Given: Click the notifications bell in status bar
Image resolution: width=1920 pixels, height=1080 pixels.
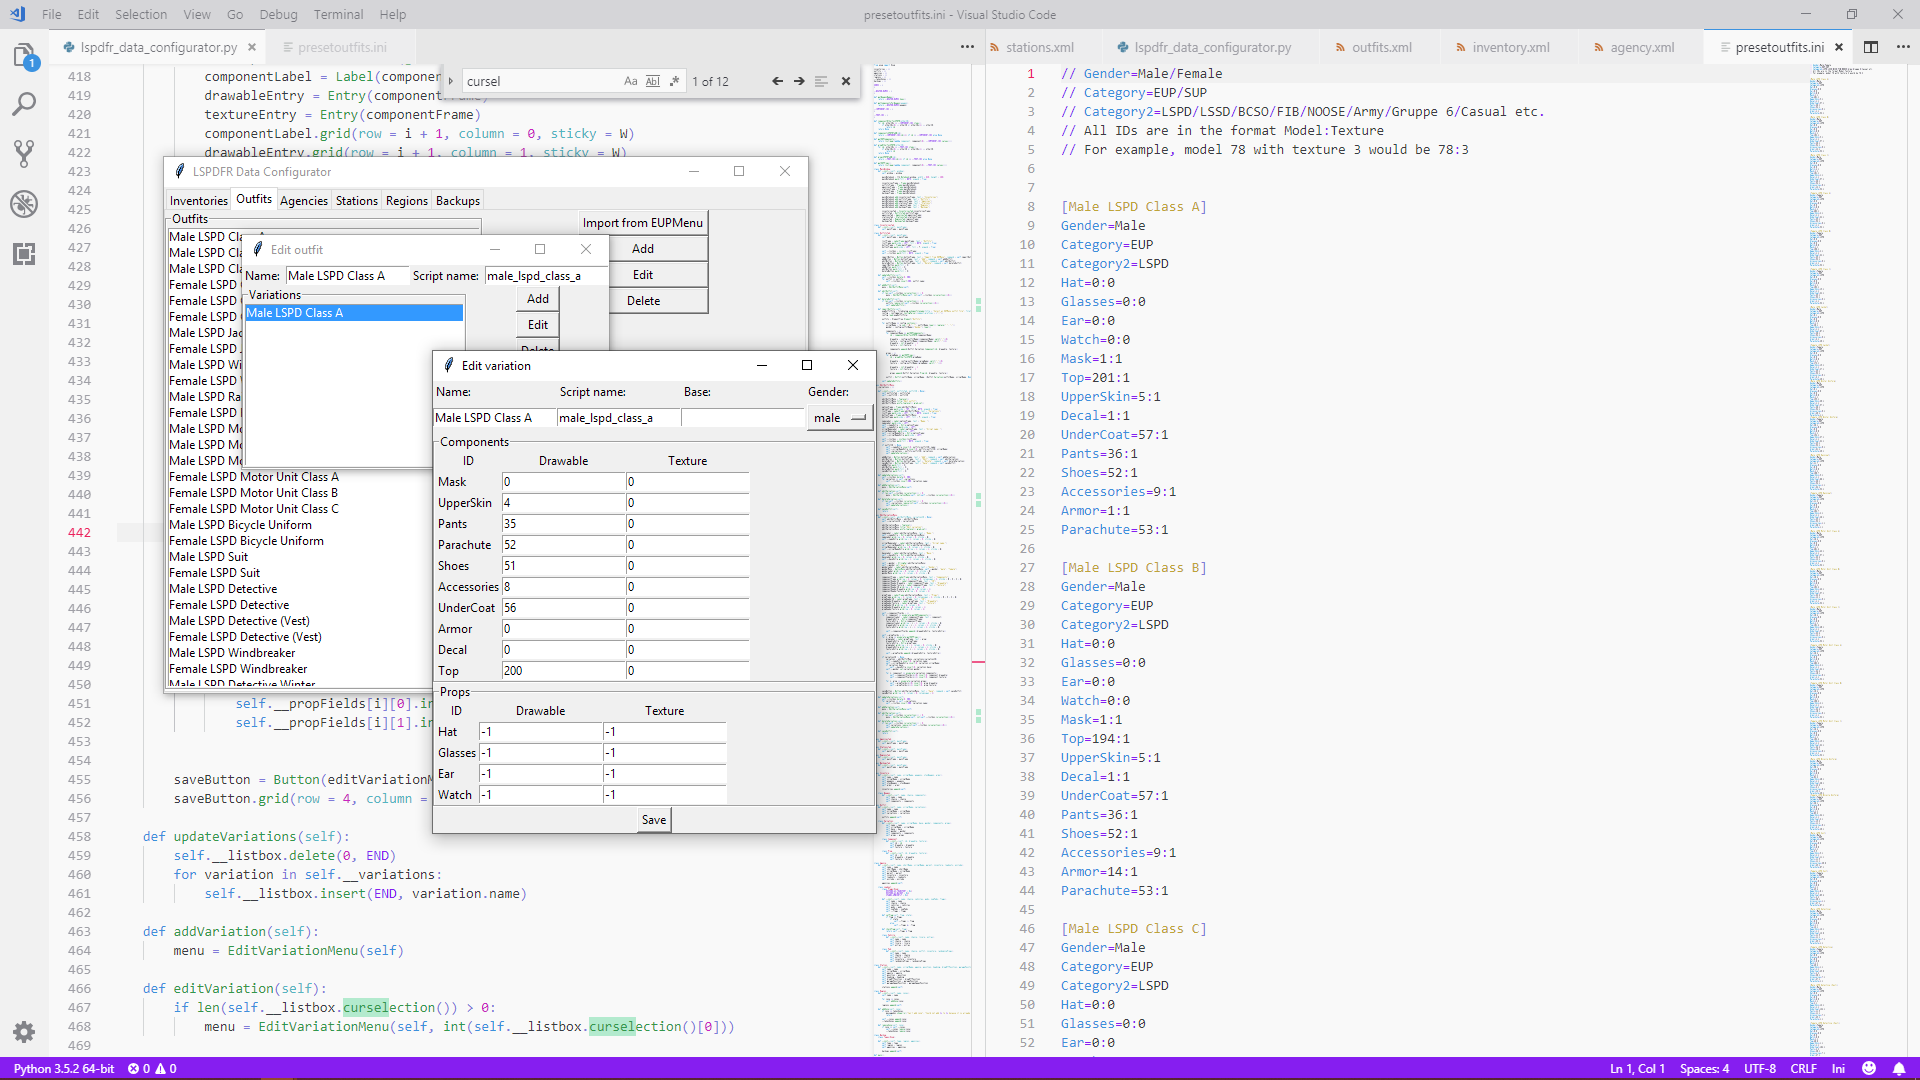Looking at the screenshot, I should [1899, 1068].
